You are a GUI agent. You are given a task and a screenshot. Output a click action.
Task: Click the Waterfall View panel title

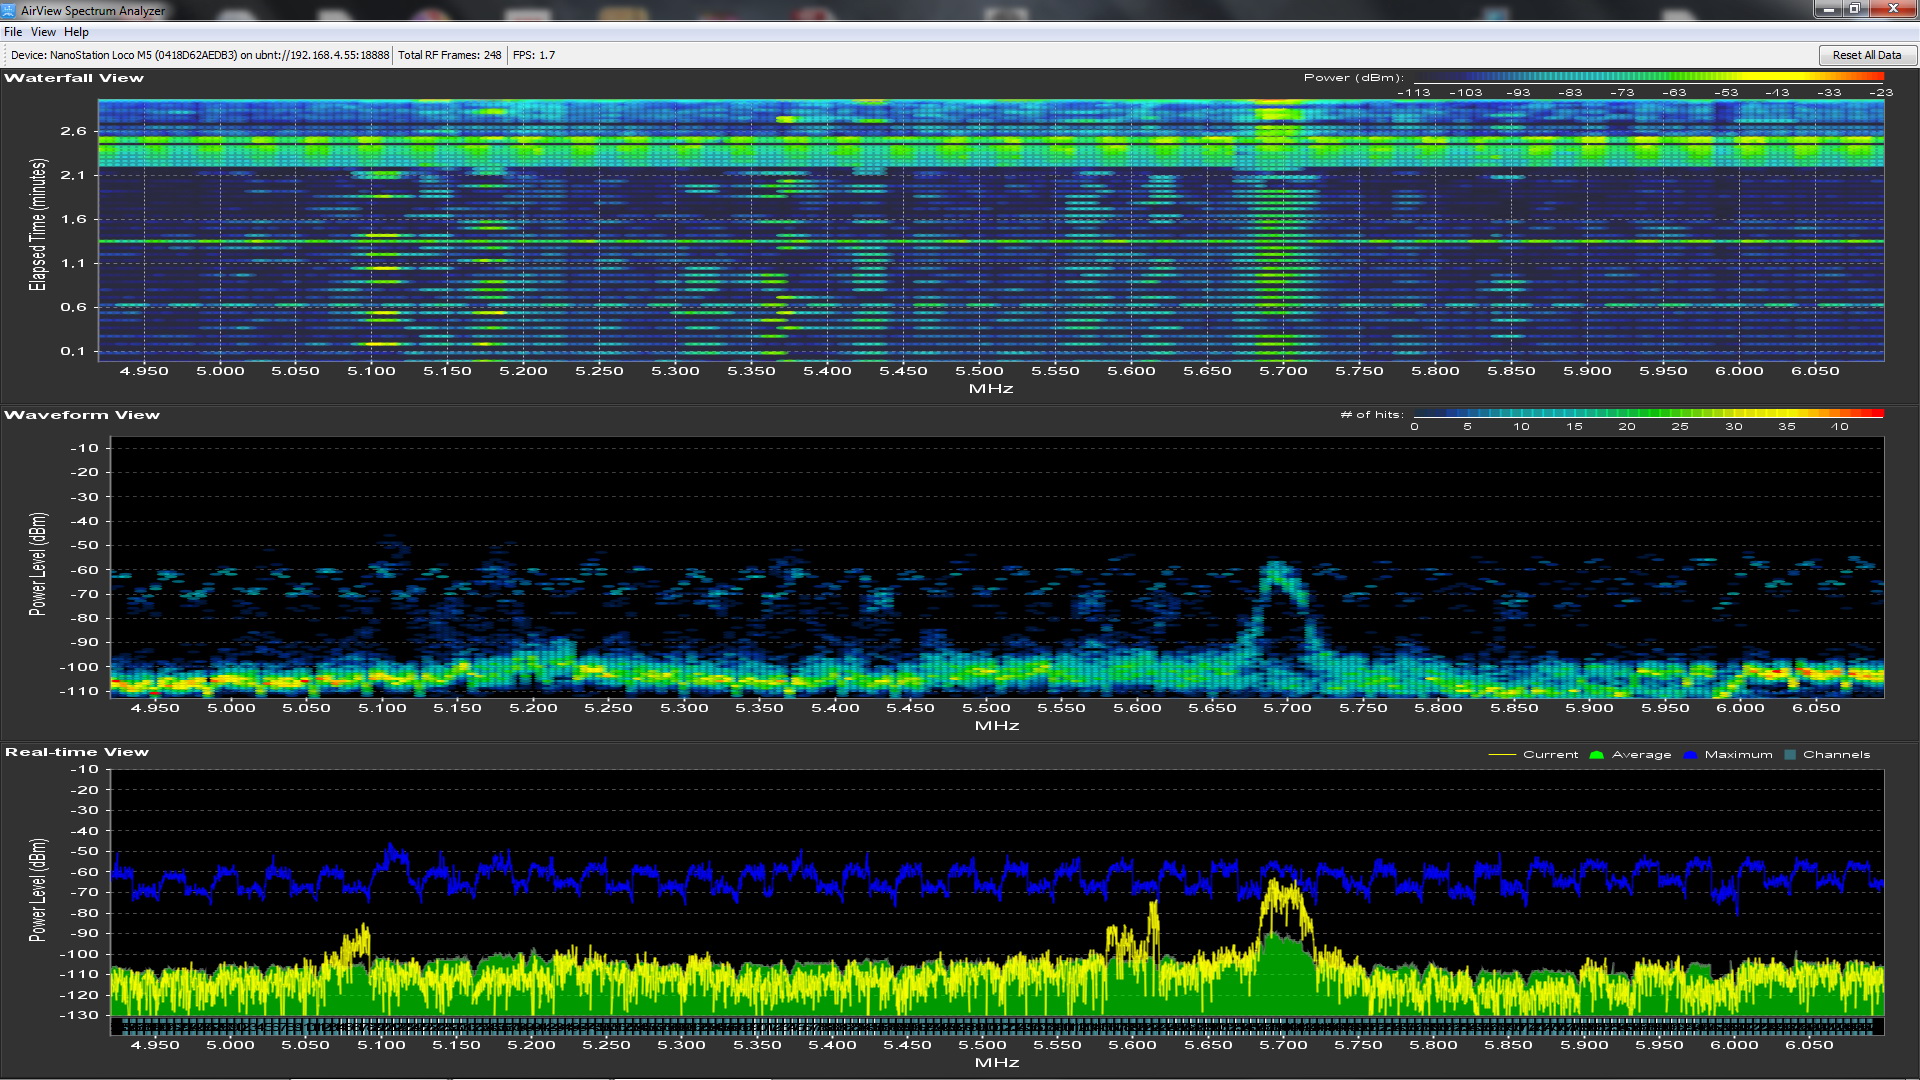74,78
